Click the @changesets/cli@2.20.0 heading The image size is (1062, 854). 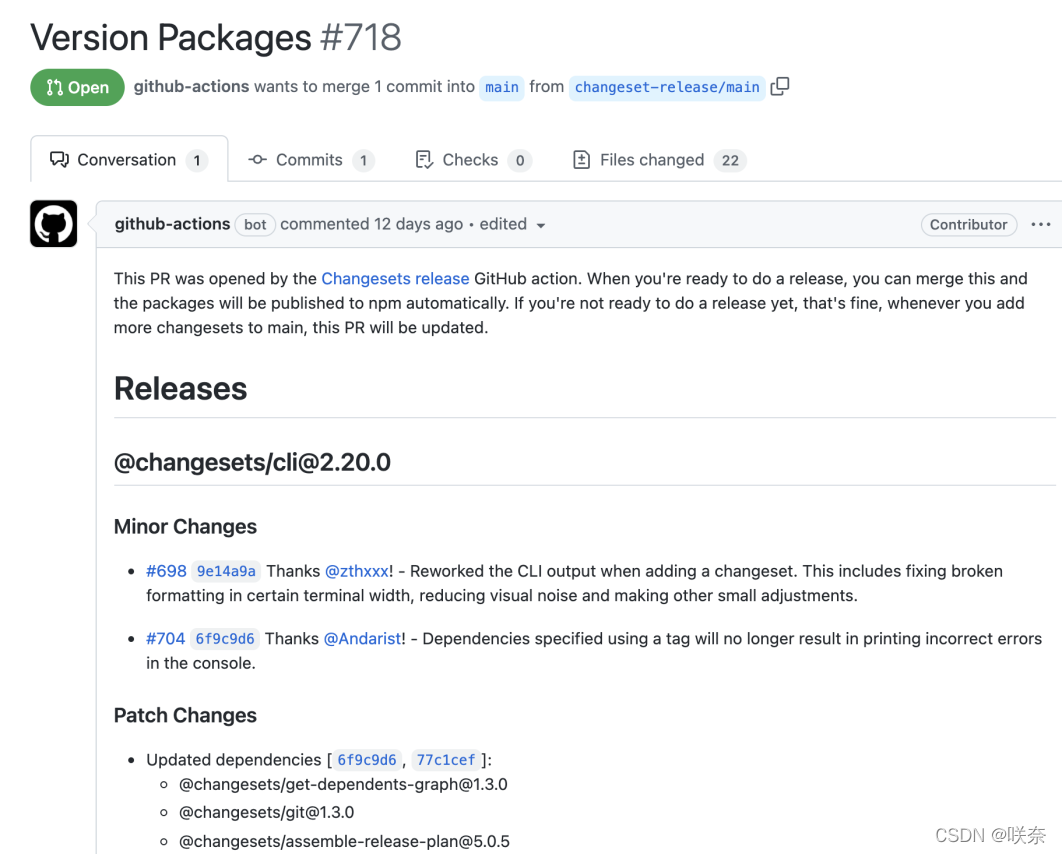coord(252,462)
